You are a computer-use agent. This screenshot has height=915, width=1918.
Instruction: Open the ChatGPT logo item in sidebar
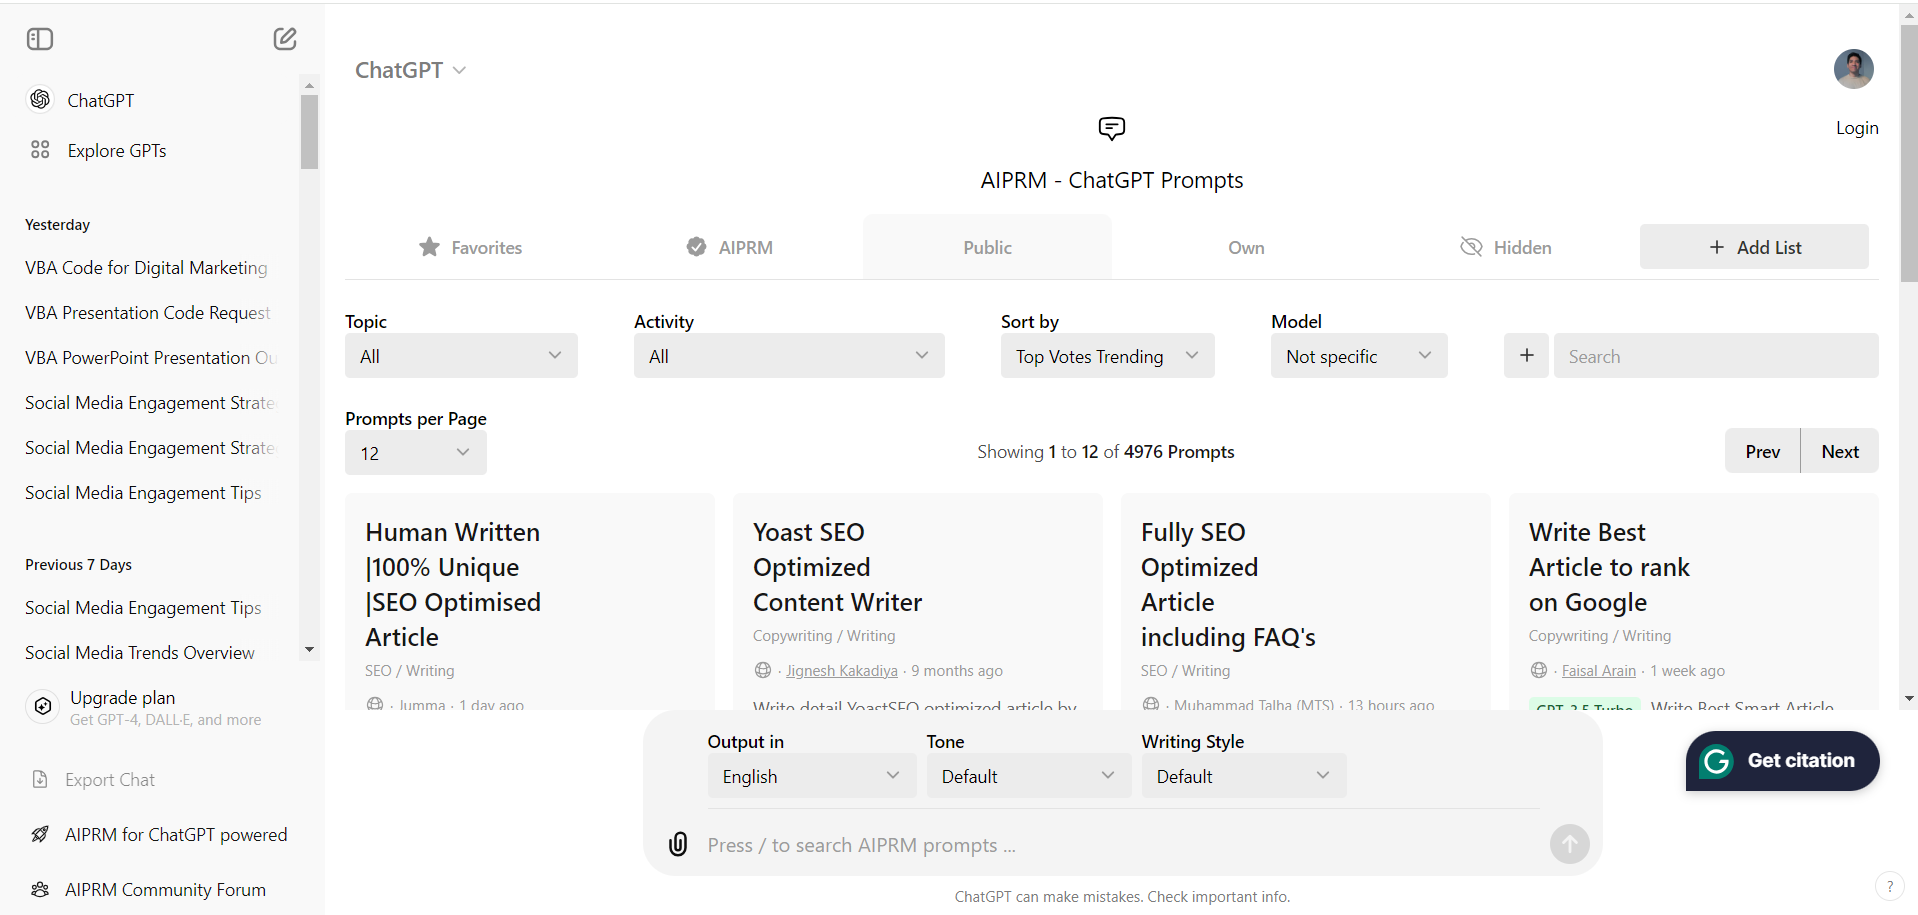[x=40, y=100]
